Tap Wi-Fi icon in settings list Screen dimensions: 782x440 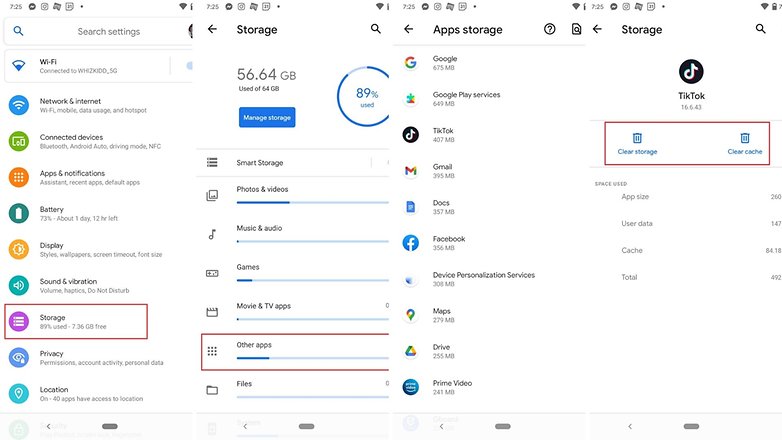coord(18,66)
